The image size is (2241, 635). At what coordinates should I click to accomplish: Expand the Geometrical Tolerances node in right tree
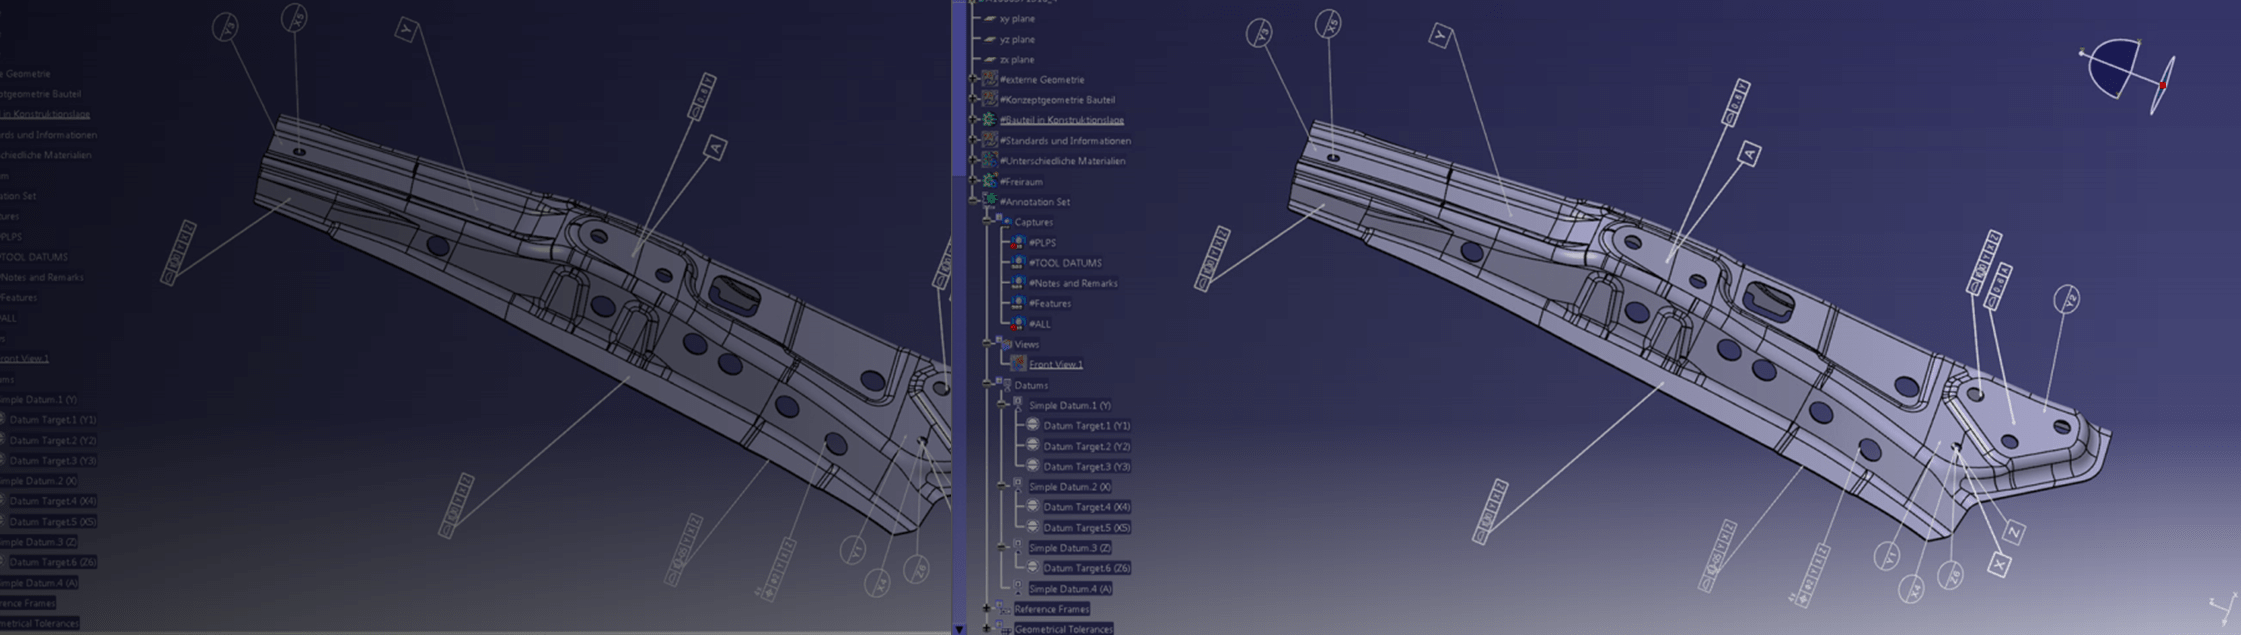[x=987, y=628]
